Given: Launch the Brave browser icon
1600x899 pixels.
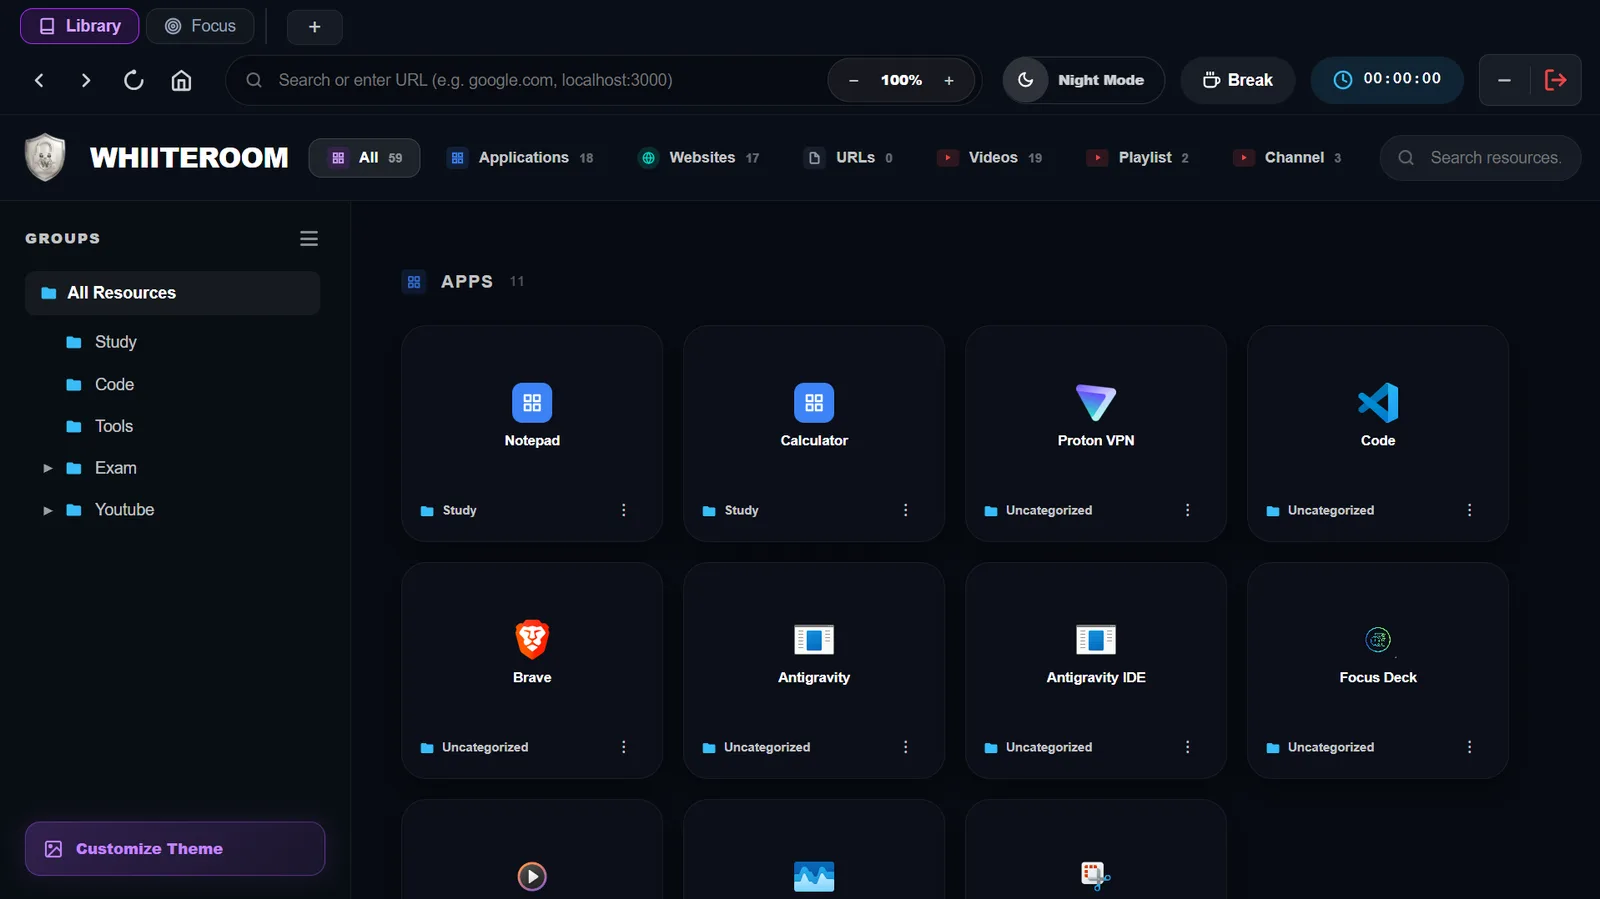Looking at the screenshot, I should [x=532, y=639].
